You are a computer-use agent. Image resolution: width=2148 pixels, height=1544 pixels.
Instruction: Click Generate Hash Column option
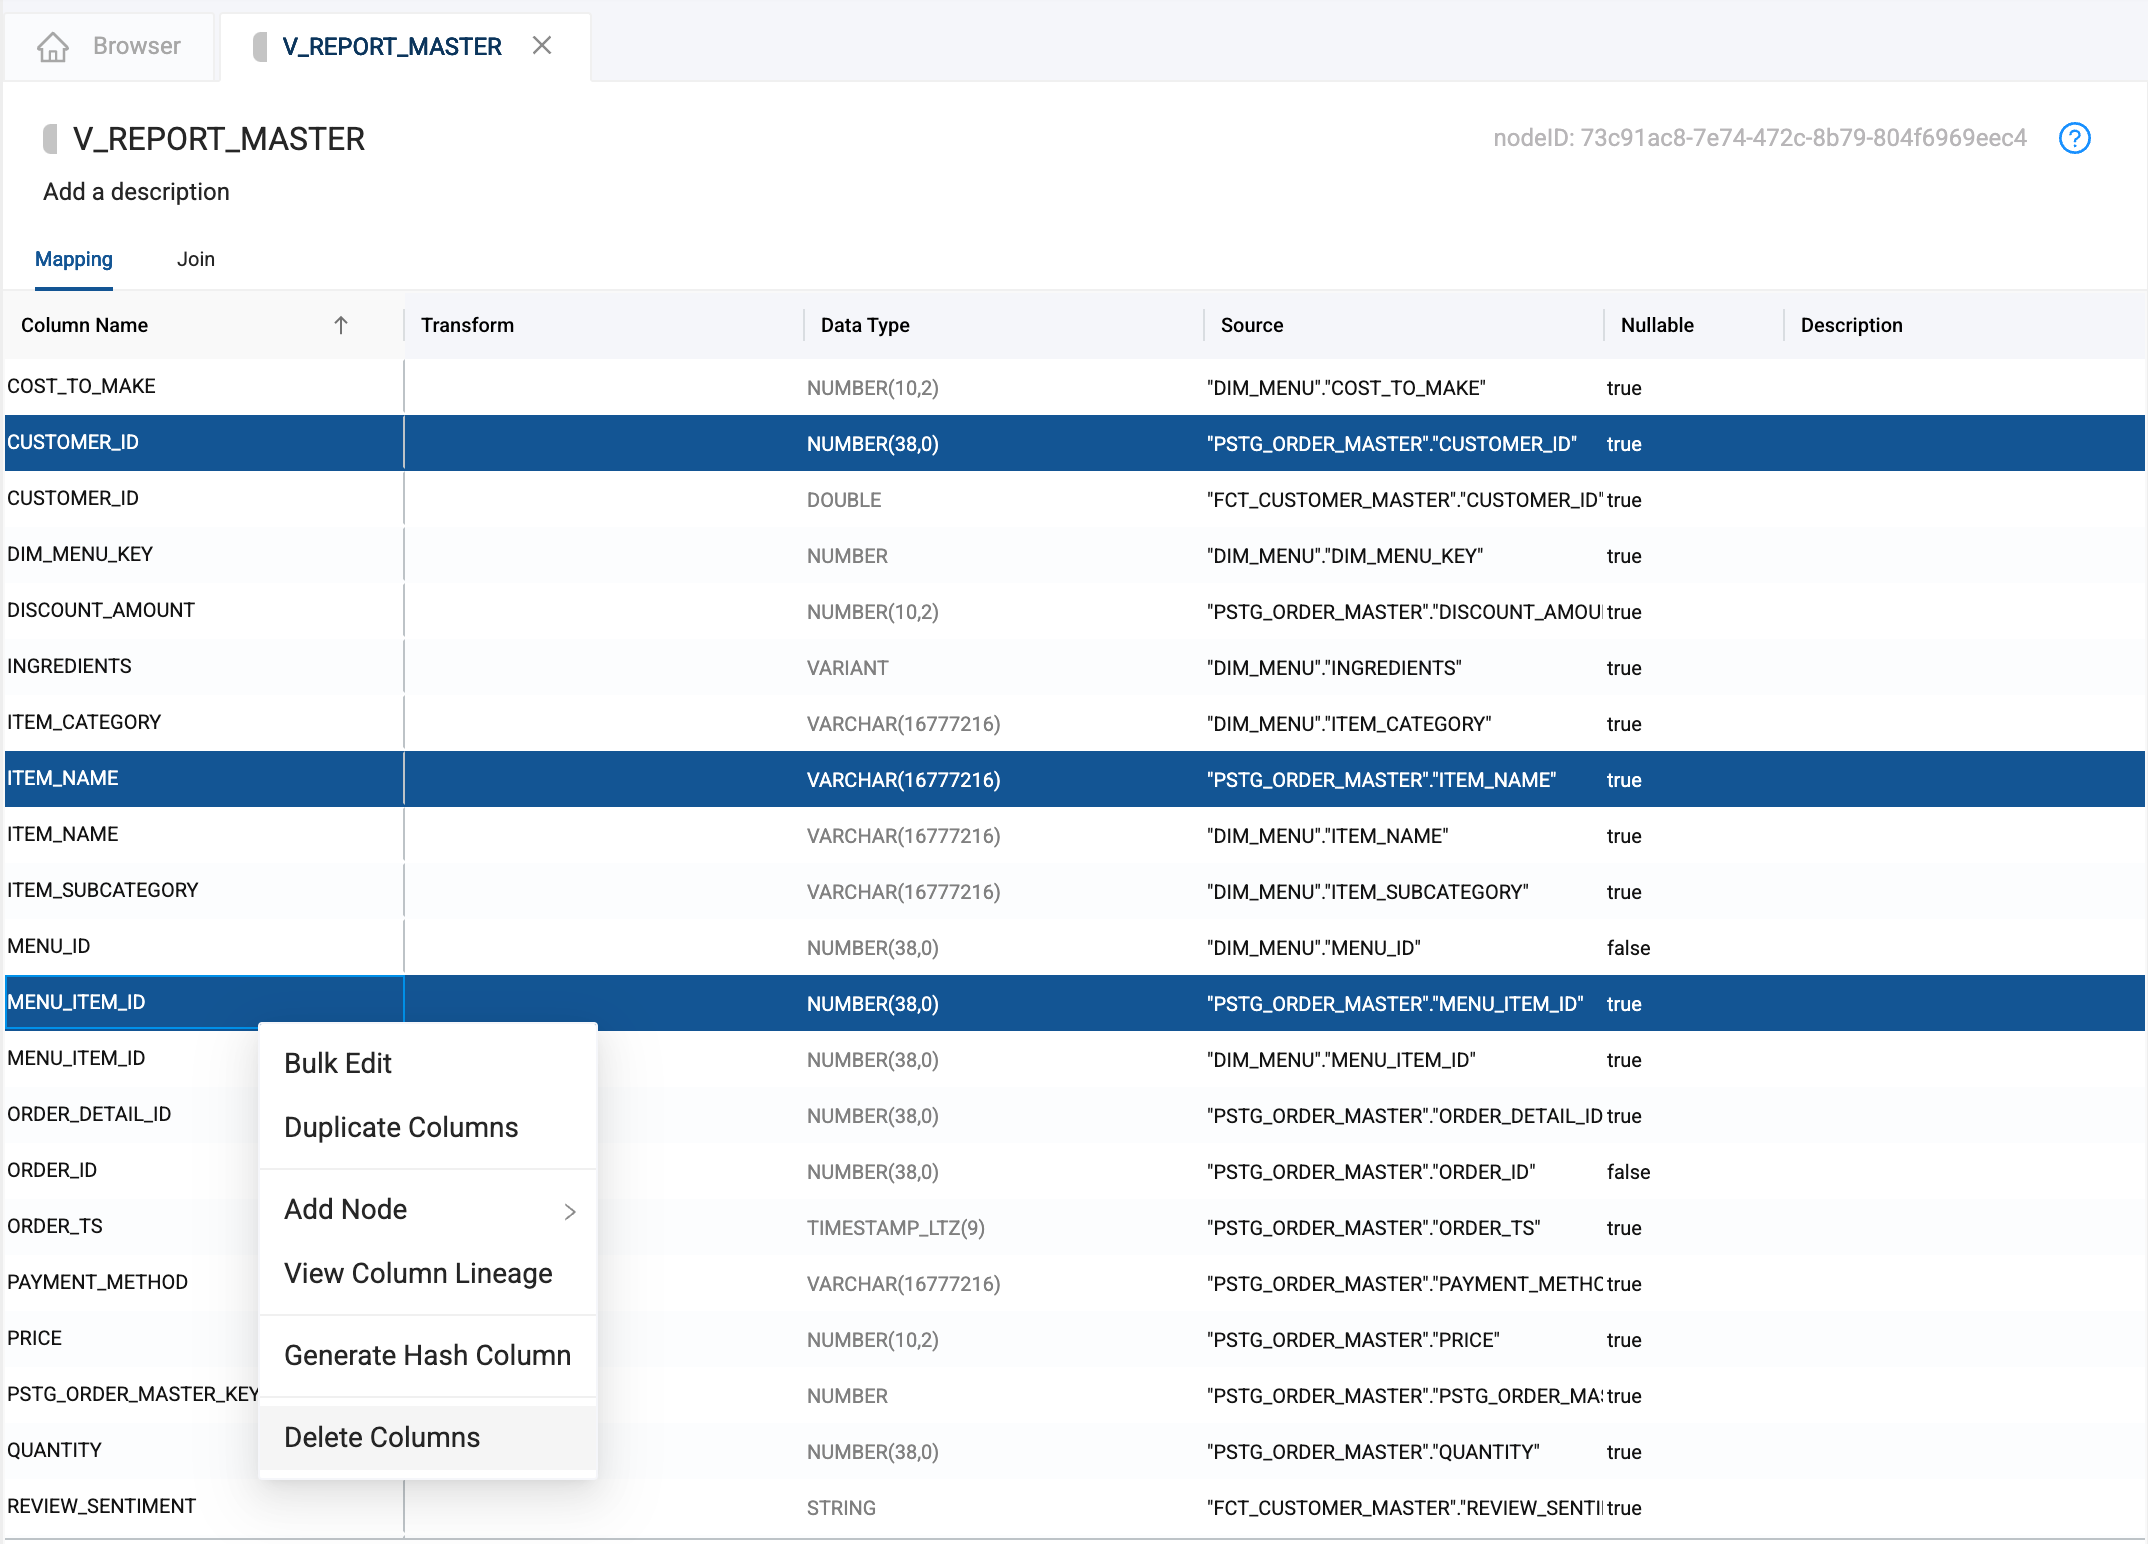(x=427, y=1355)
